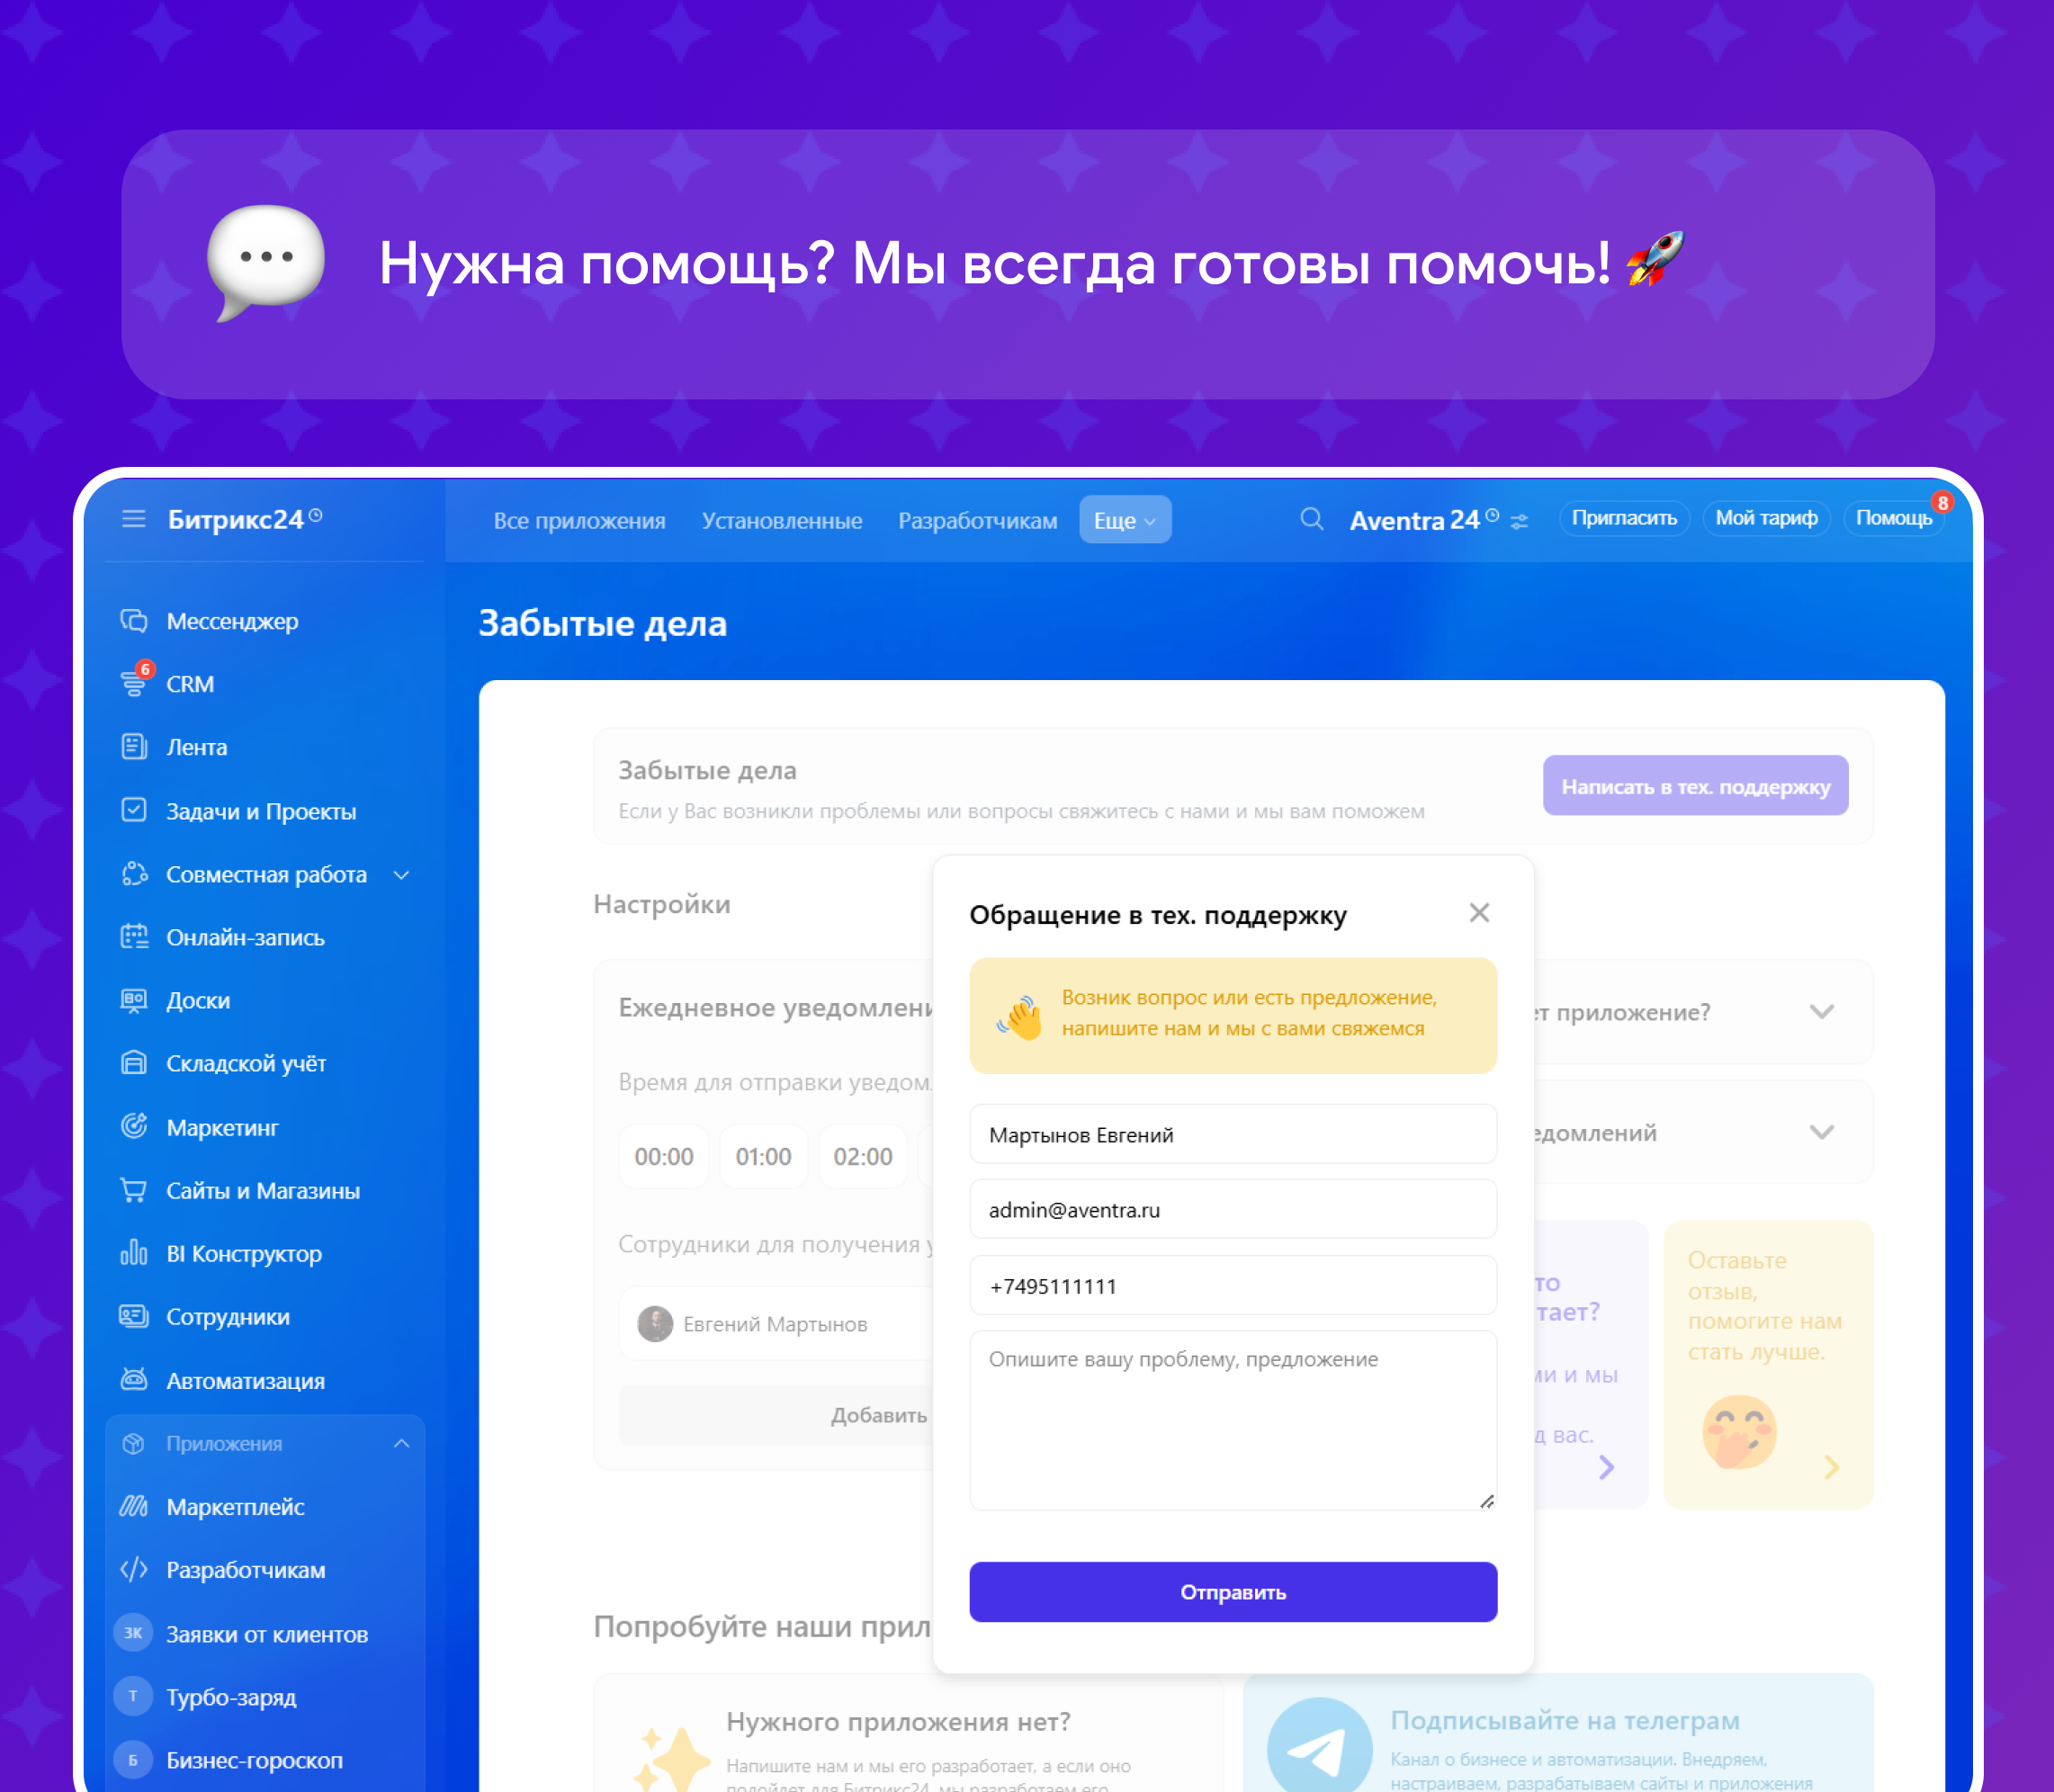Viewport: 2054px width, 1792px height.
Task: Click the Автоматизация robot icon
Action: 134,1380
